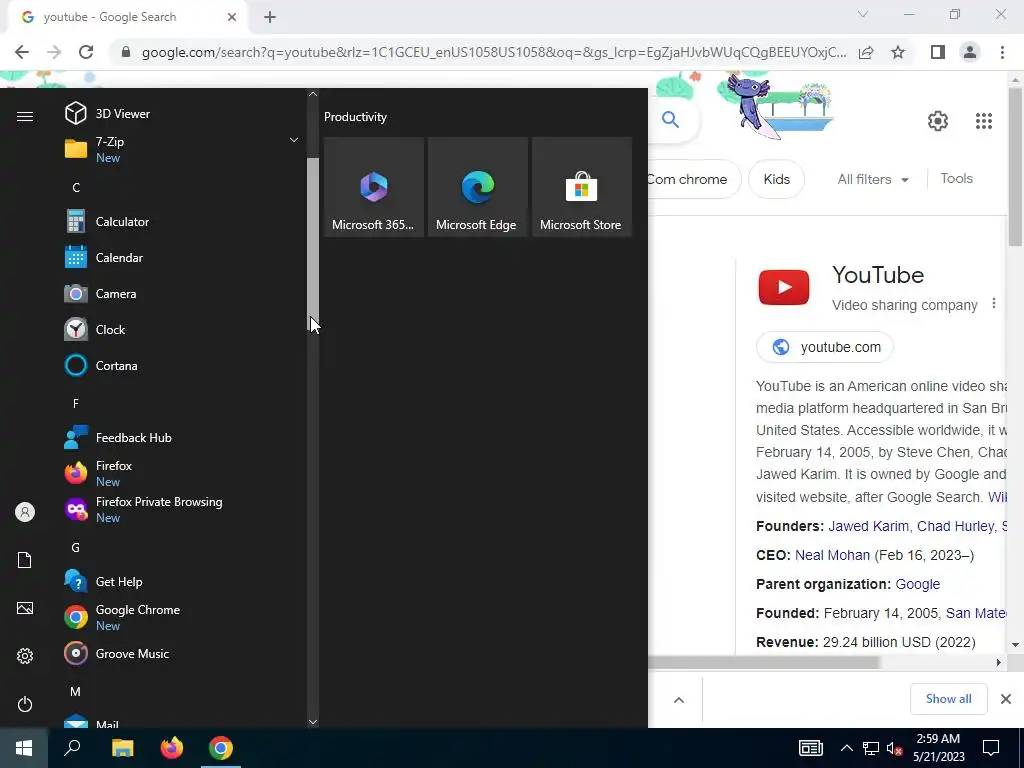Screen dimensions: 1024x768
Task: Jump to letter F section header
Action: point(76,404)
